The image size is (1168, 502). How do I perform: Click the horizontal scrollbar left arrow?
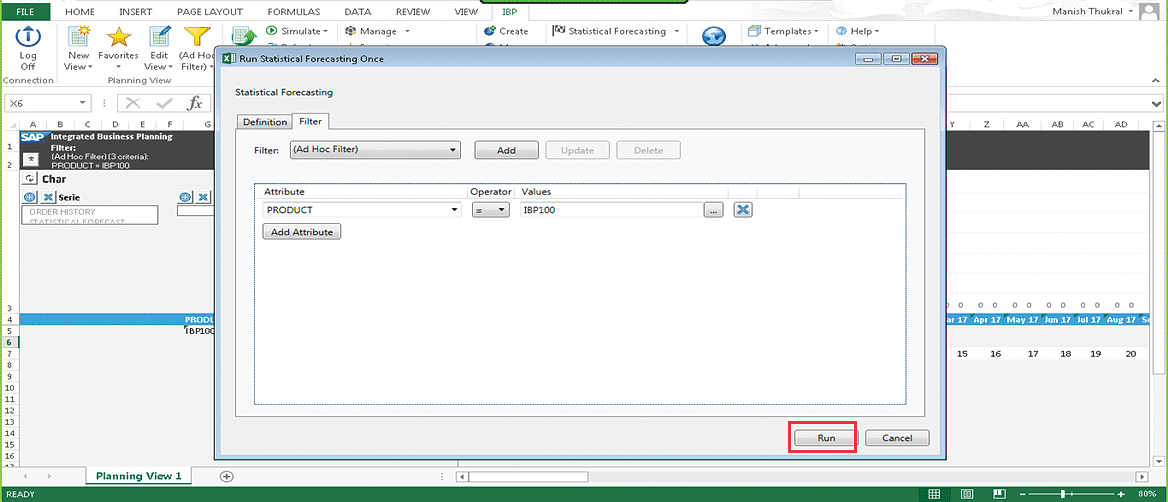[x=462, y=476]
